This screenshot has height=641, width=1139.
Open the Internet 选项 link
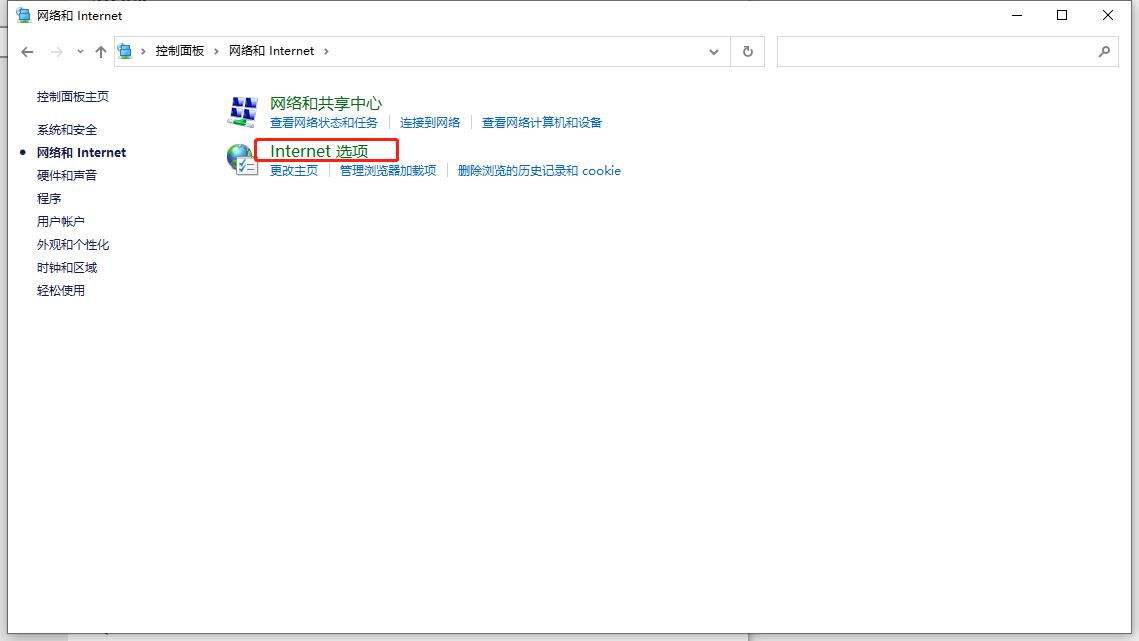coord(319,151)
